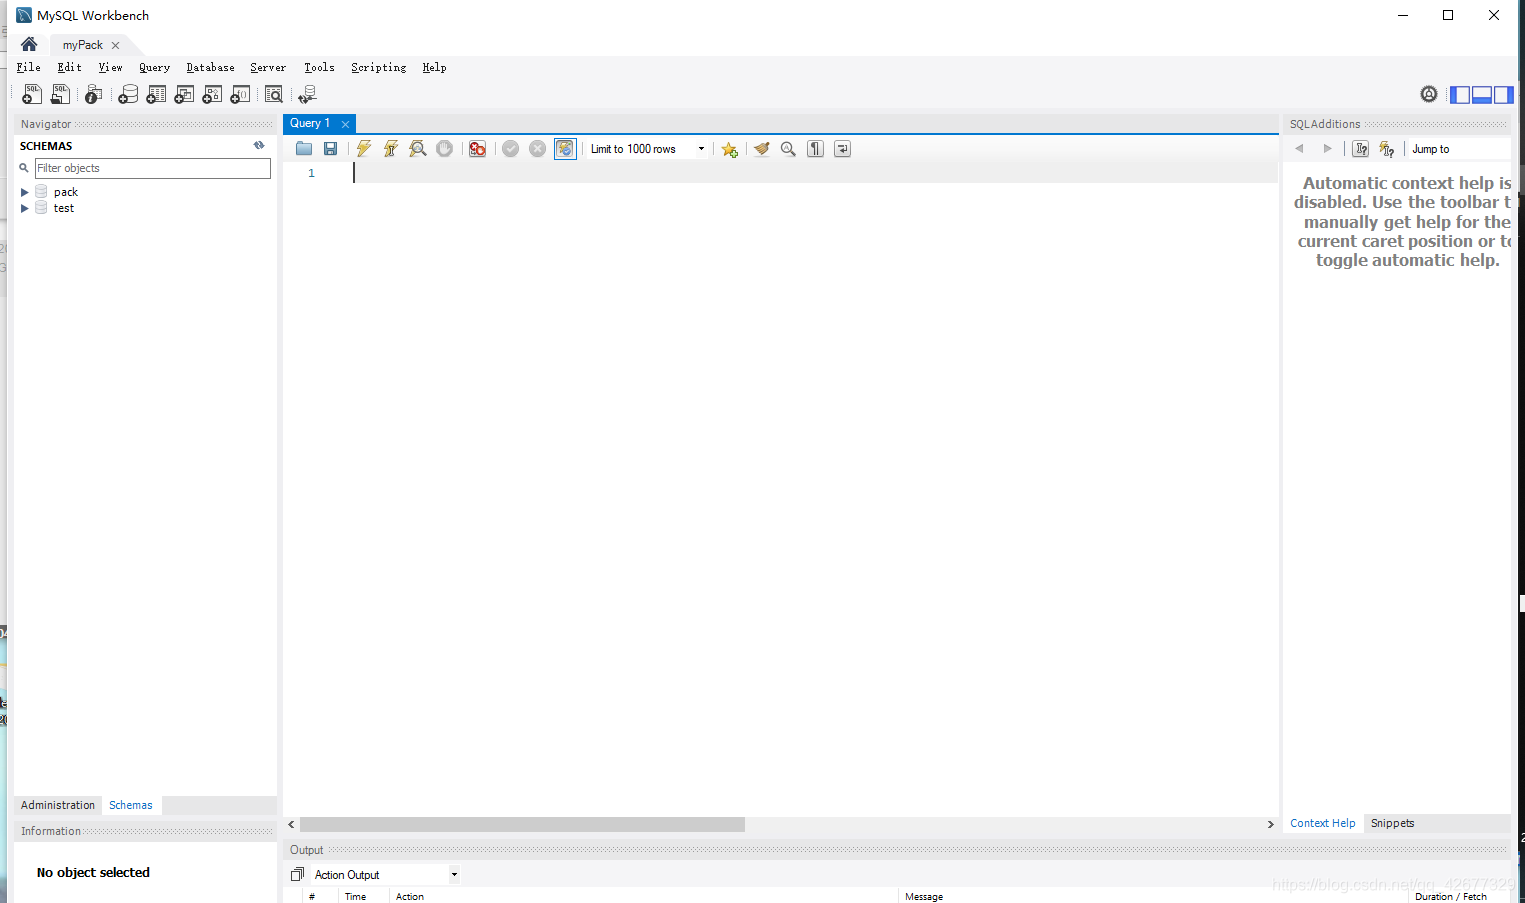Create a new stored procedure icon
The height and width of the screenshot is (903, 1525).
[x=212, y=94]
